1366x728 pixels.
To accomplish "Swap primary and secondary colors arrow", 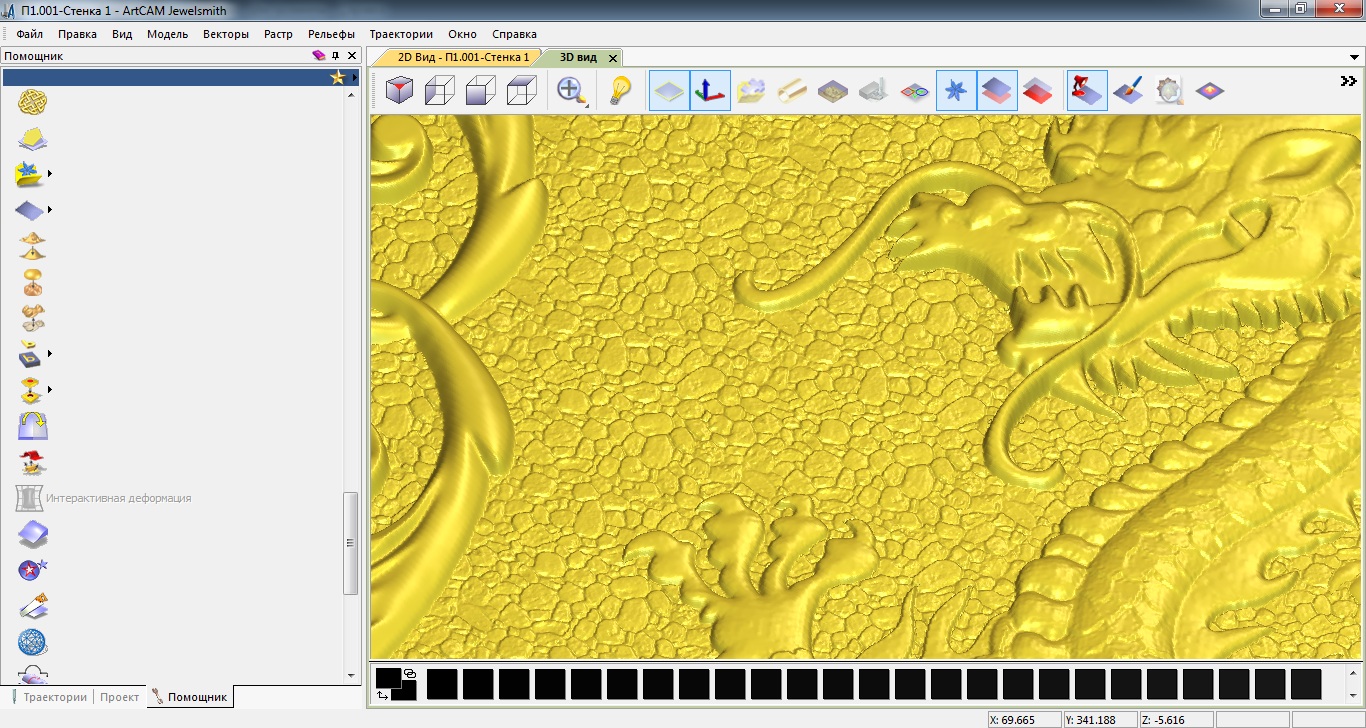I will point(384,694).
